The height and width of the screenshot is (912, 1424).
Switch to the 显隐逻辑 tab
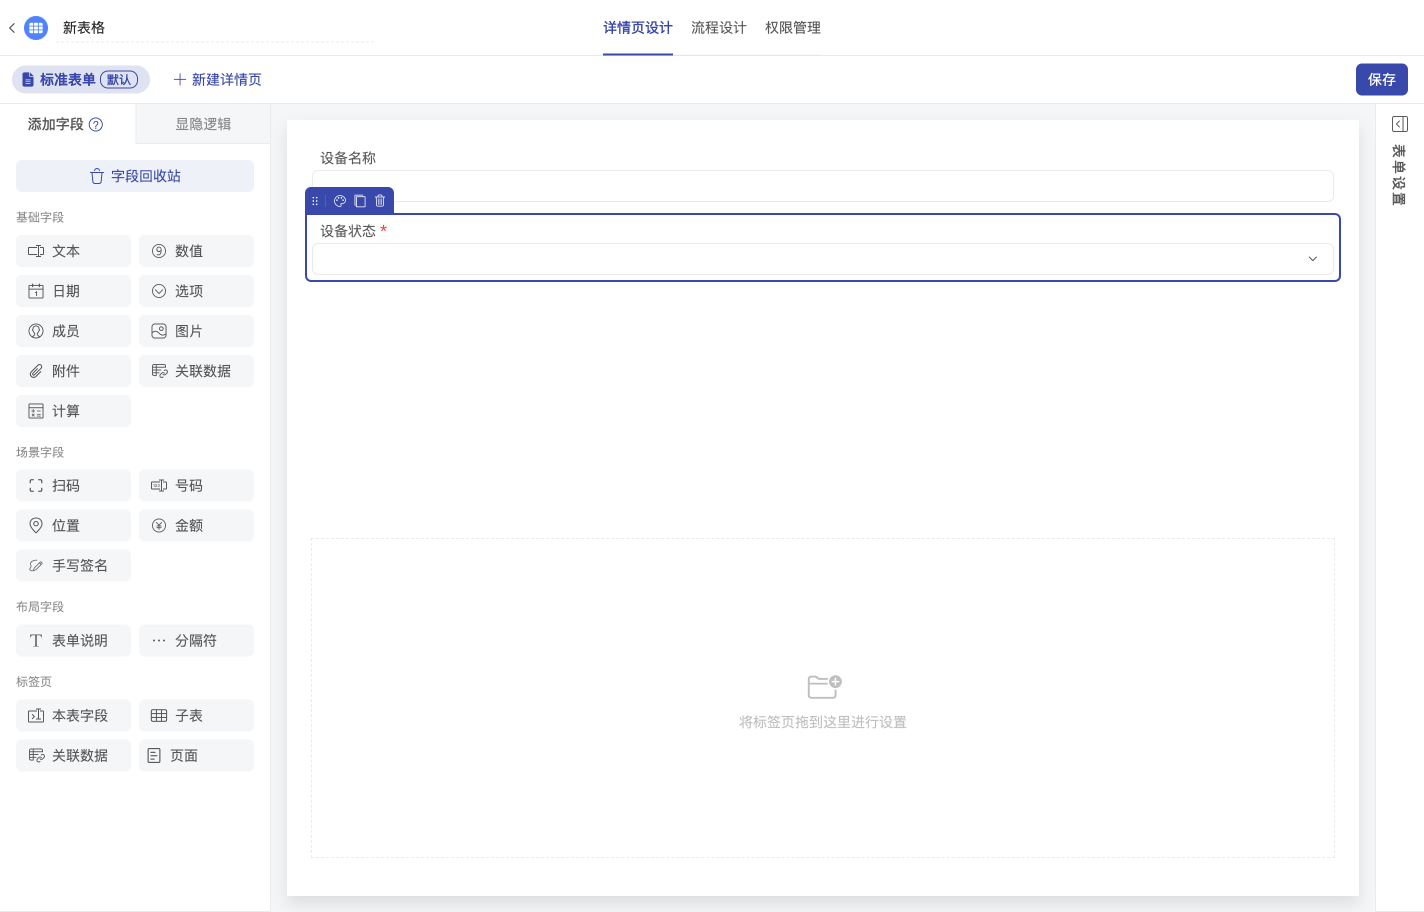(x=202, y=123)
